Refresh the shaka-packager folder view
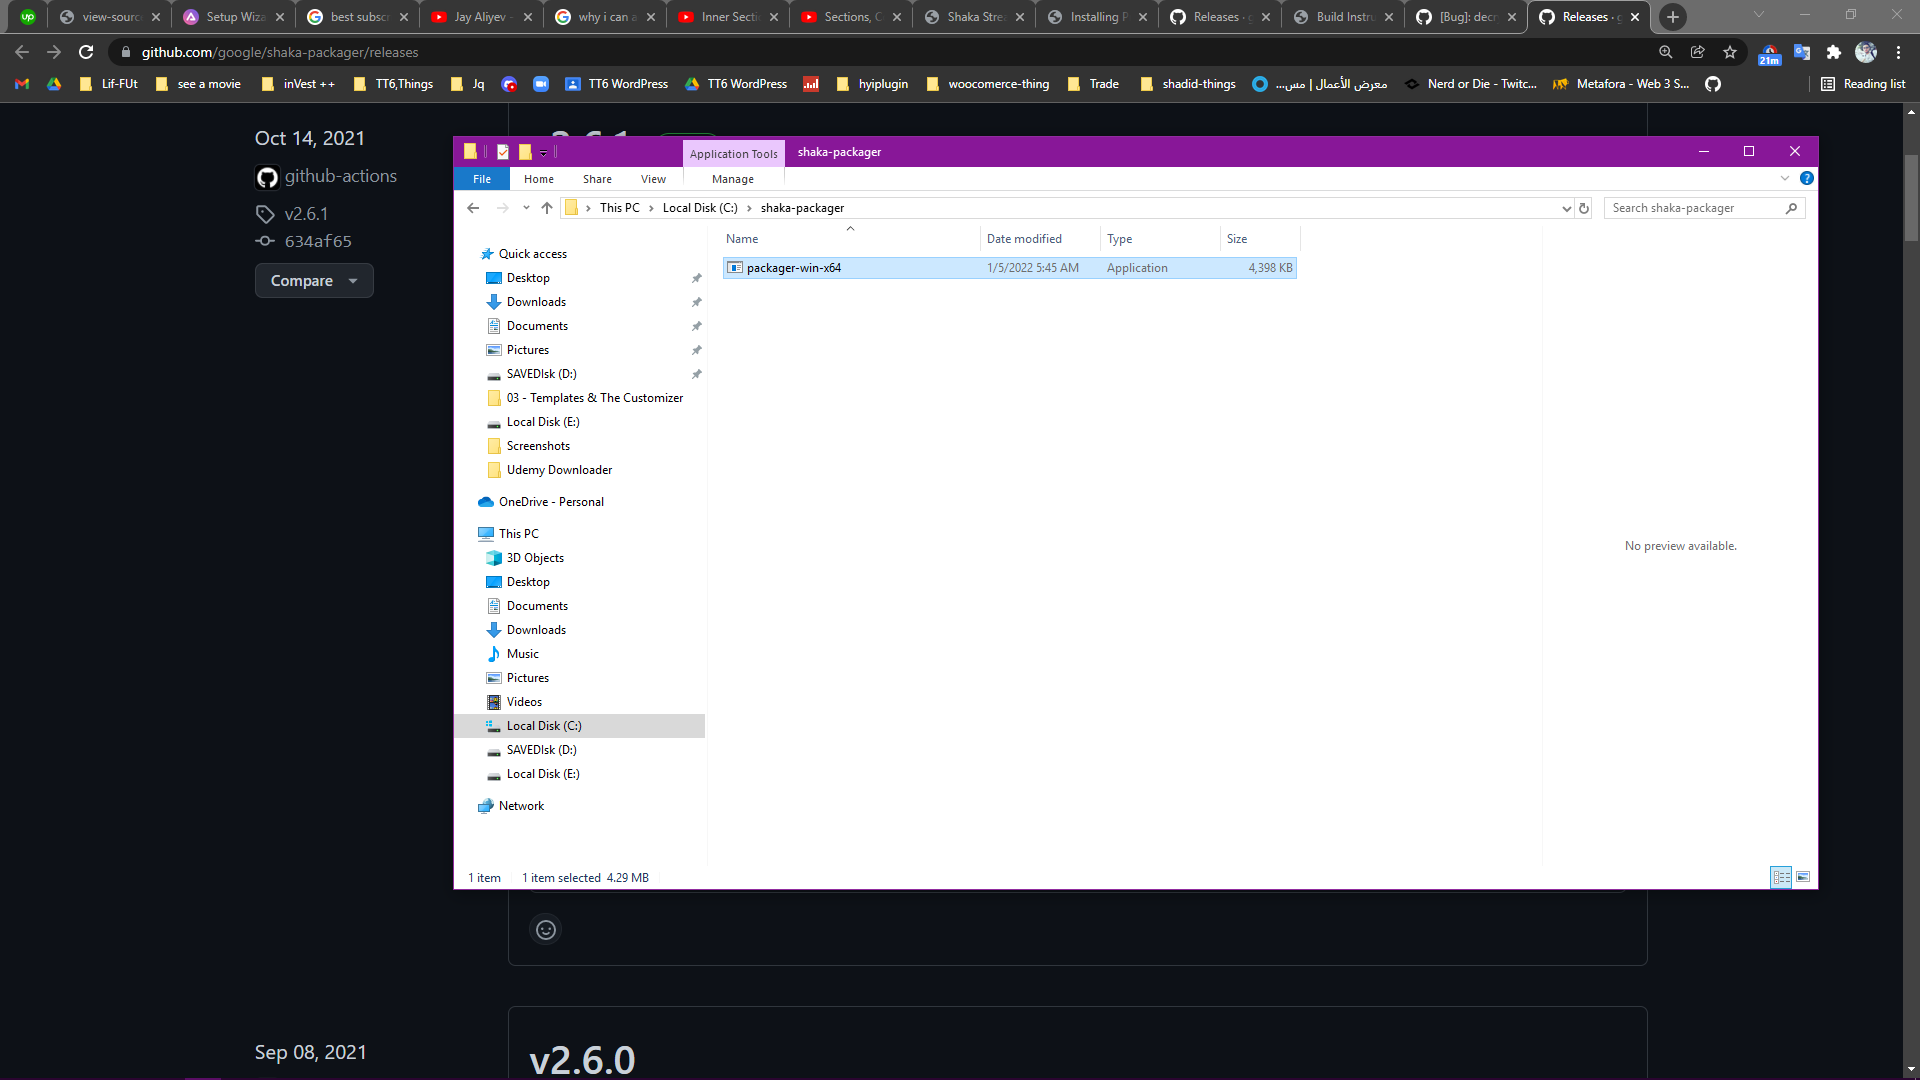Viewport: 1920px width, 1080px height. (1584, 208)
